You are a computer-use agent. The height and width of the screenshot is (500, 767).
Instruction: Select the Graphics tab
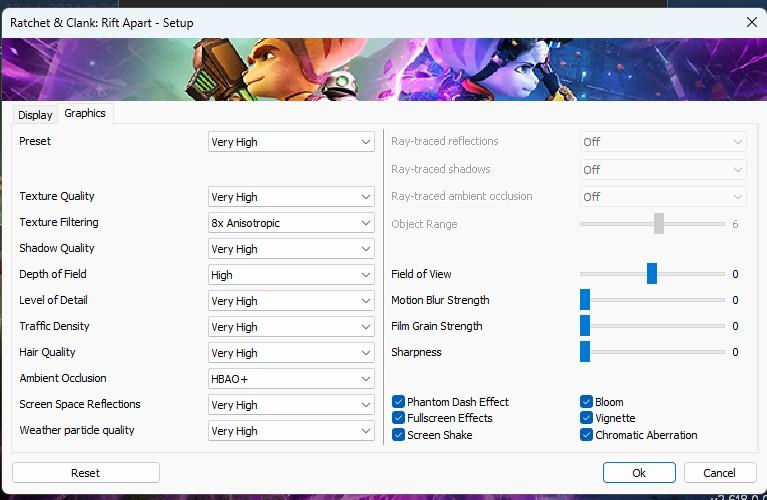(x=85, y=114)
